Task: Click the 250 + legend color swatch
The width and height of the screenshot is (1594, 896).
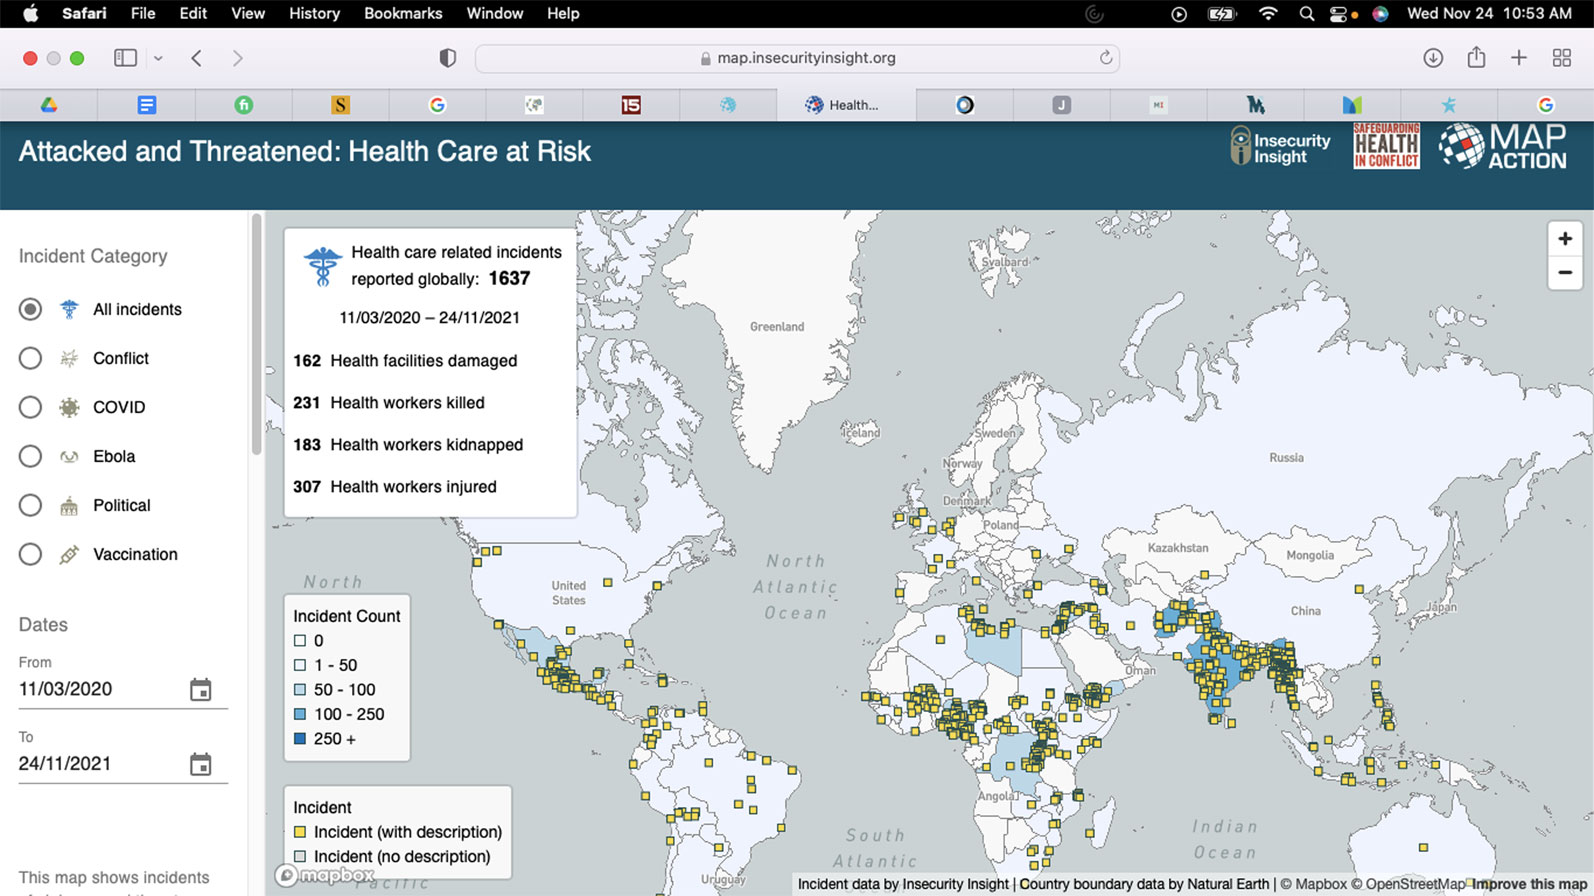Action: coord(300,739)
